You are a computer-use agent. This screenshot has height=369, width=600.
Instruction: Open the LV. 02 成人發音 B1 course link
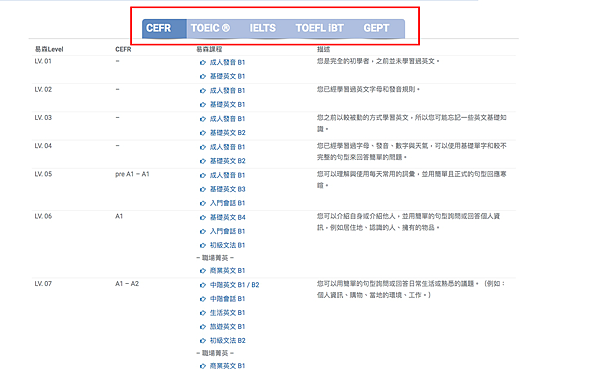click(x=227, y=91)
